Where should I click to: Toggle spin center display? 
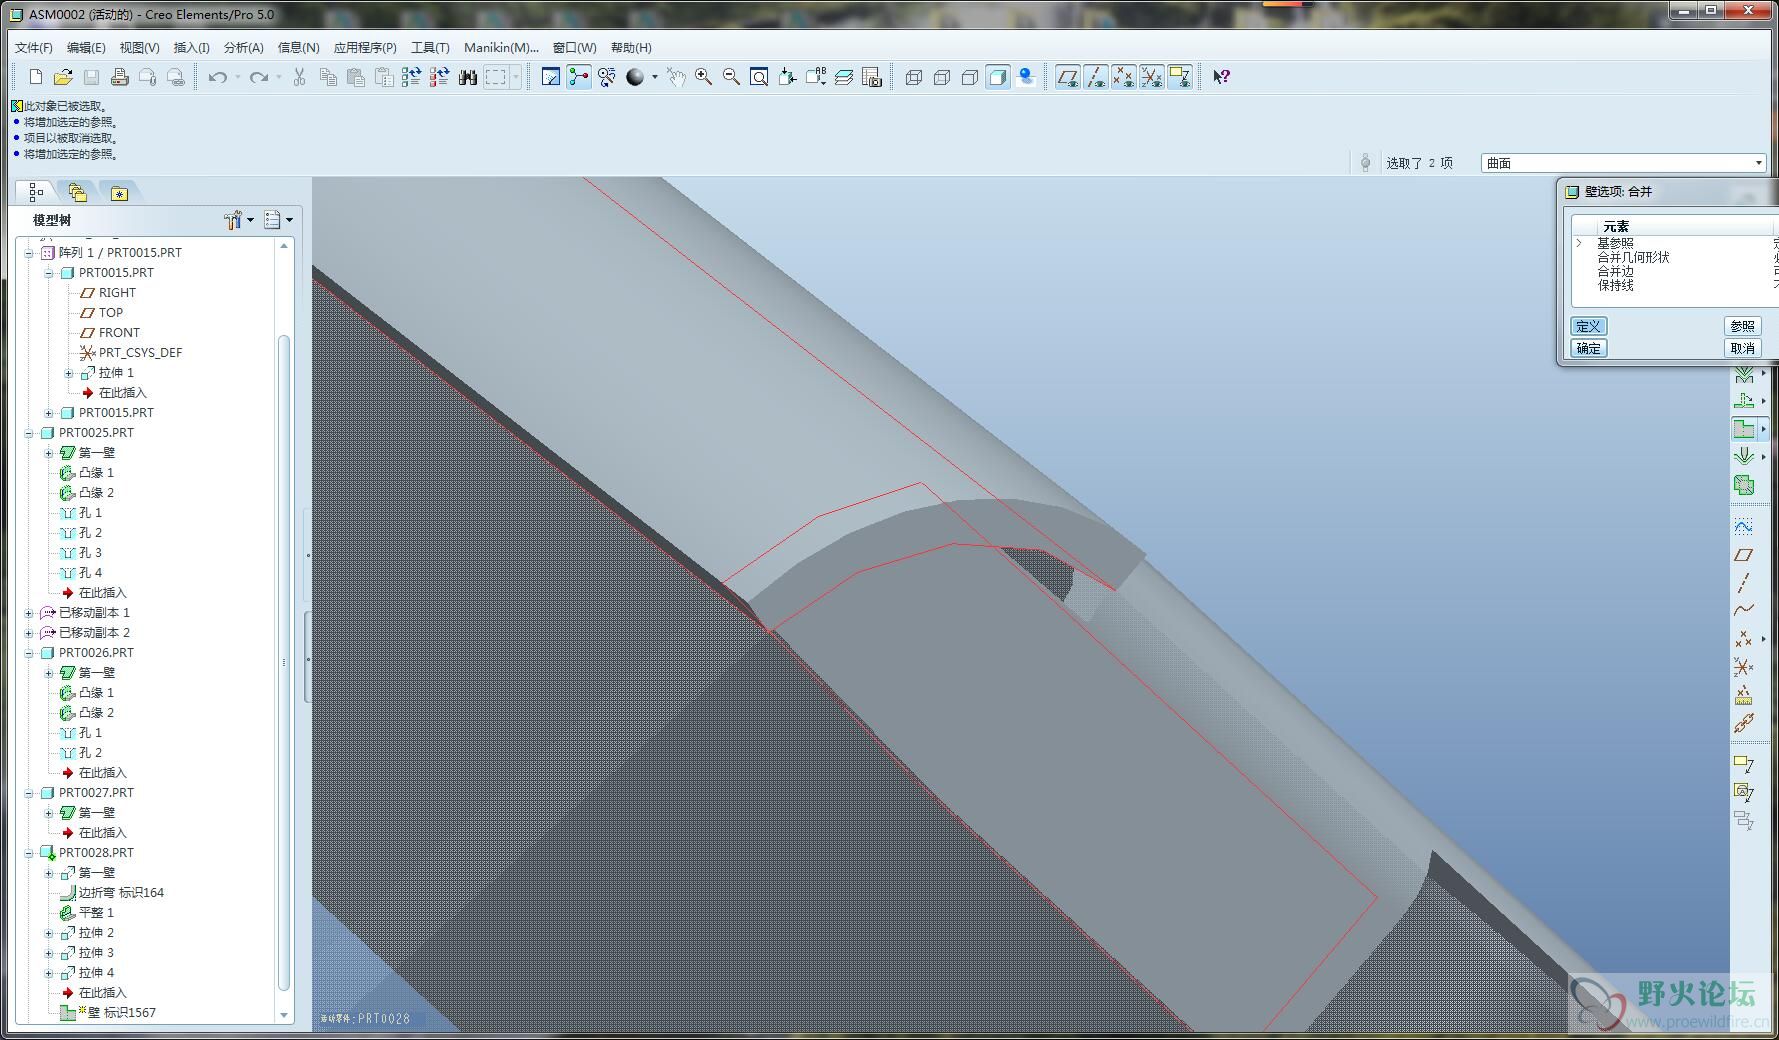point(579,77)
